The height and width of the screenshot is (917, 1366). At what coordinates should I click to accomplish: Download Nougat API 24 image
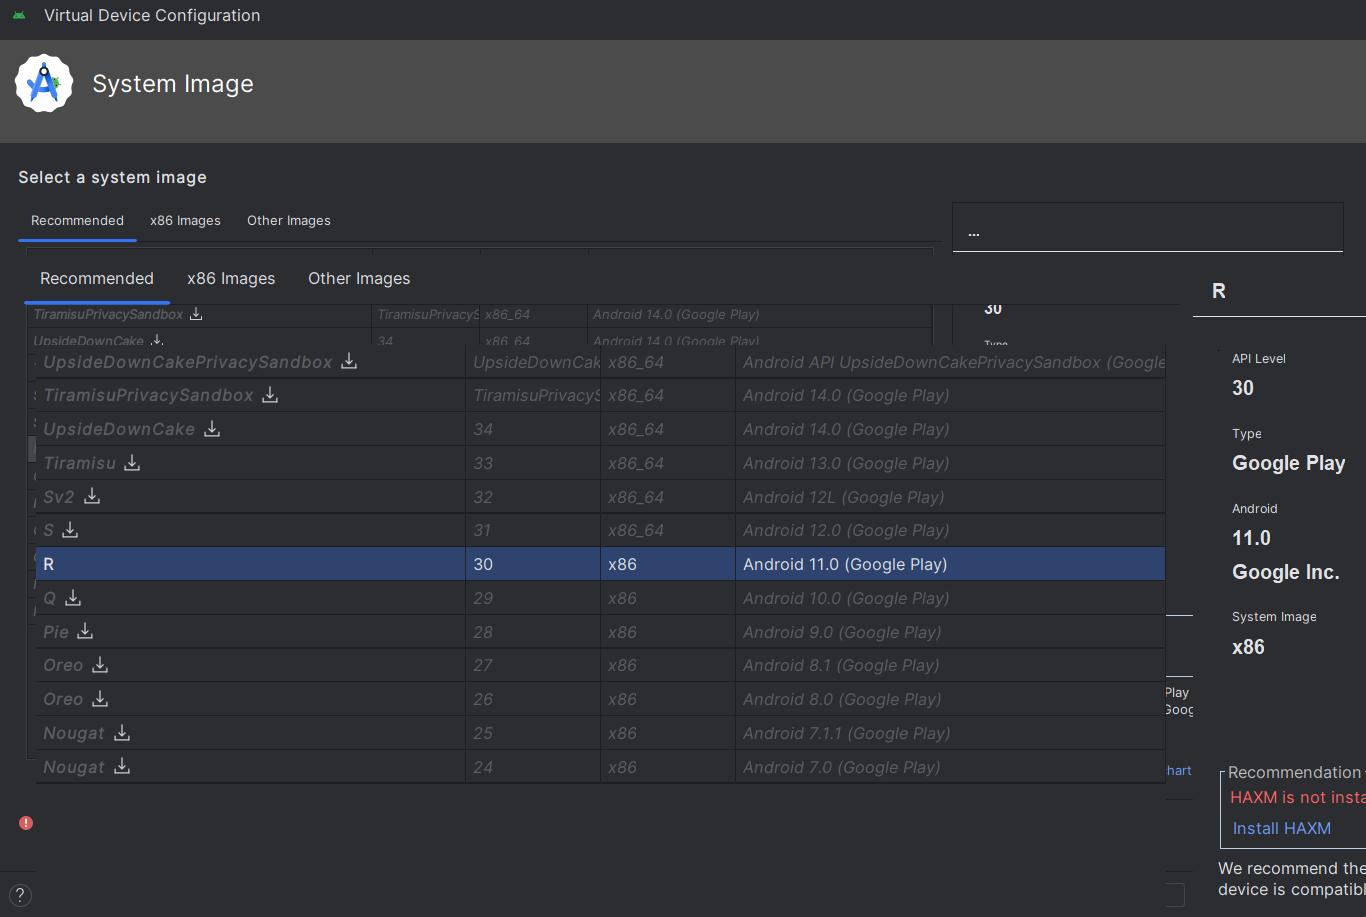[x=122, y=767]
